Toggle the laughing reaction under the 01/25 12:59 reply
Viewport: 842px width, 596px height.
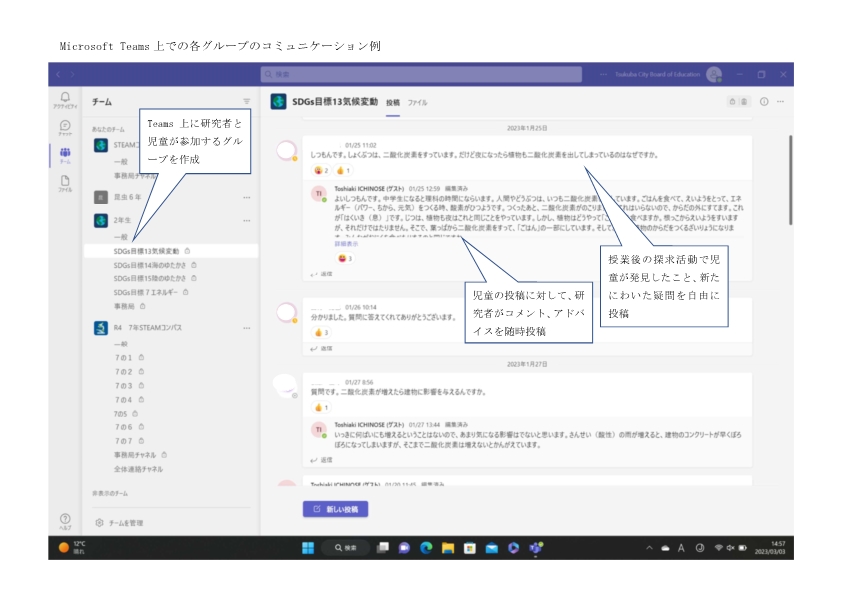pyautogui.click(x=345, y=258)
